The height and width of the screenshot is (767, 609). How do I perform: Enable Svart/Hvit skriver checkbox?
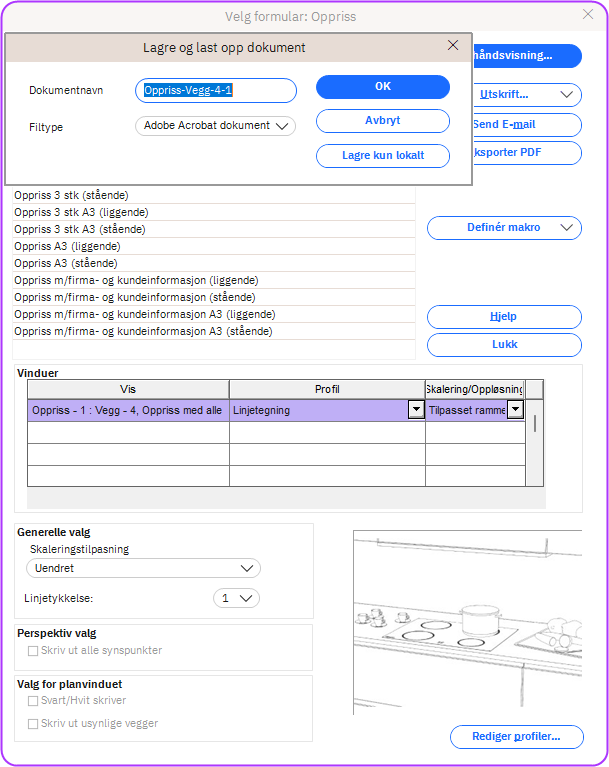pyautogui.click(x=34, y=701)
